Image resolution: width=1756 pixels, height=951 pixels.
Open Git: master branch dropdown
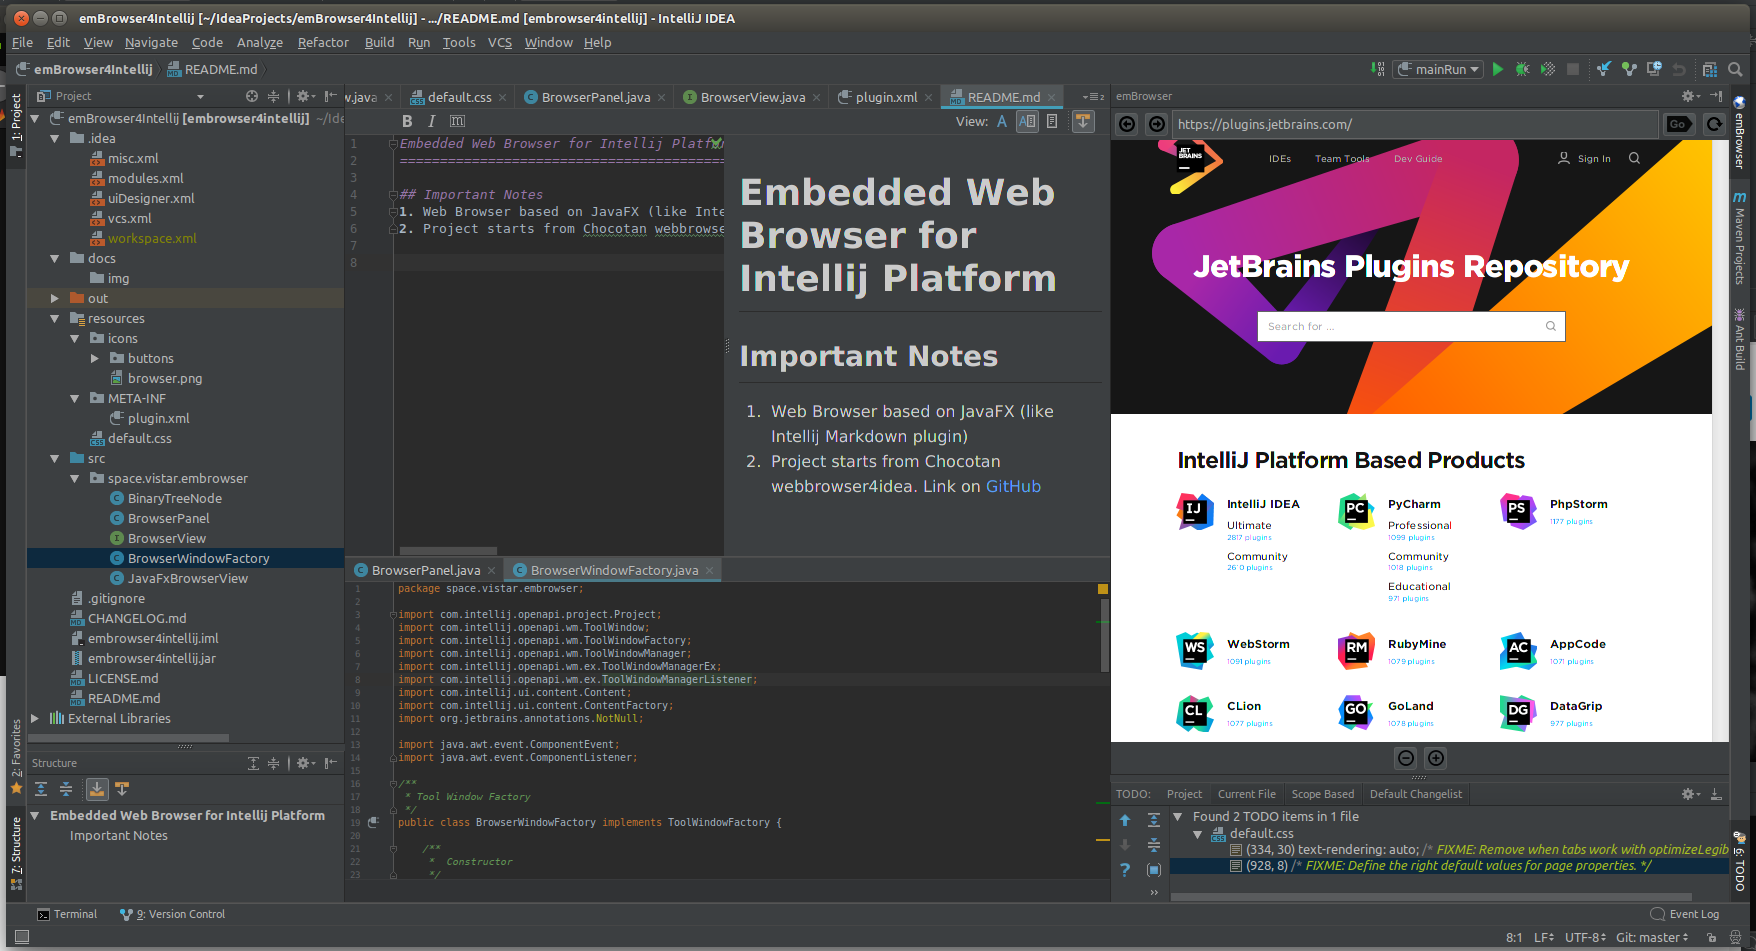point(1652,938)
